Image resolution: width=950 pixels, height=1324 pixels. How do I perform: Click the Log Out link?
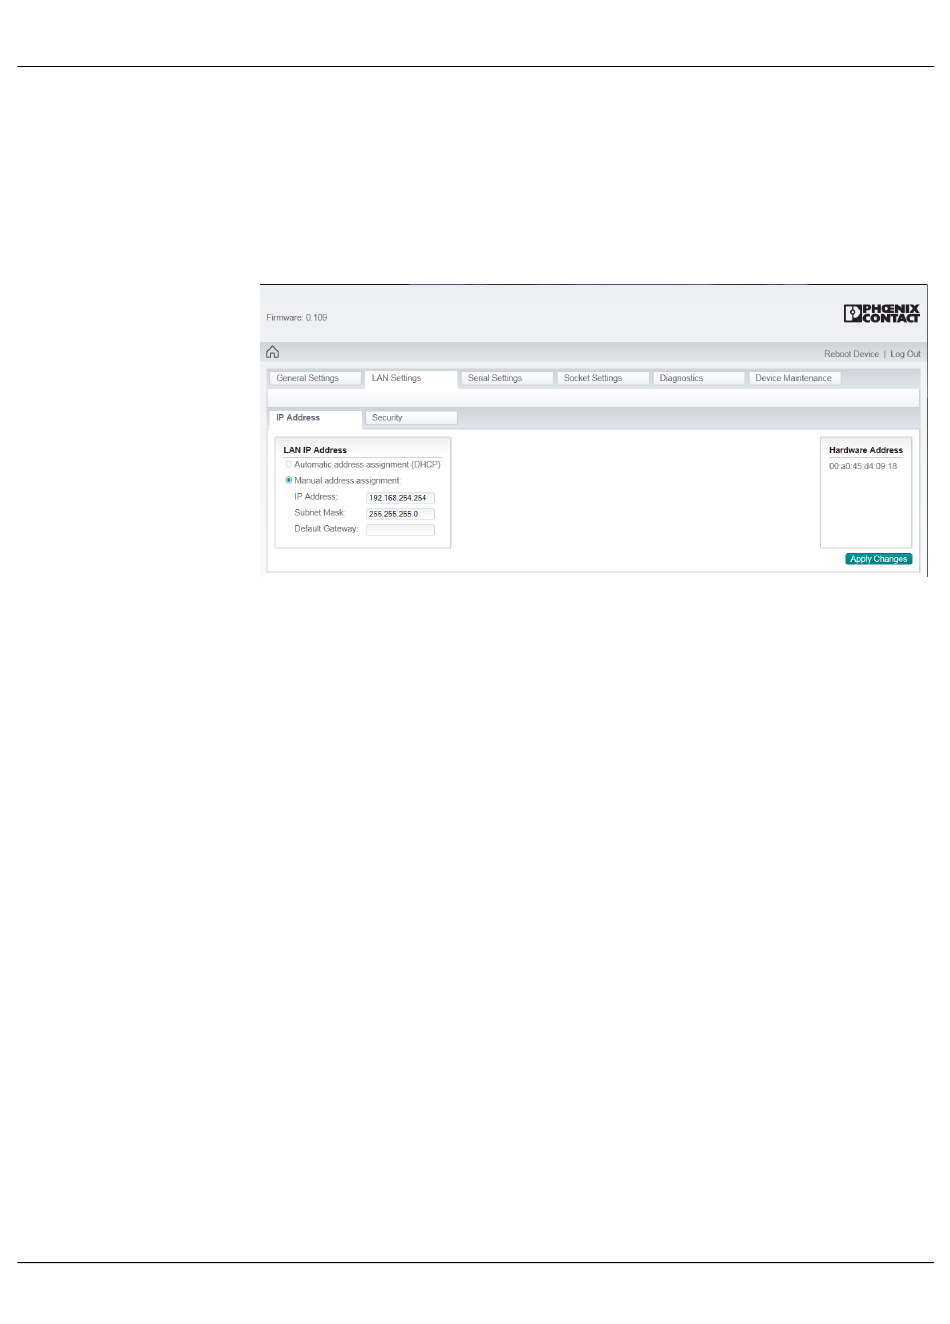[905, 354]
